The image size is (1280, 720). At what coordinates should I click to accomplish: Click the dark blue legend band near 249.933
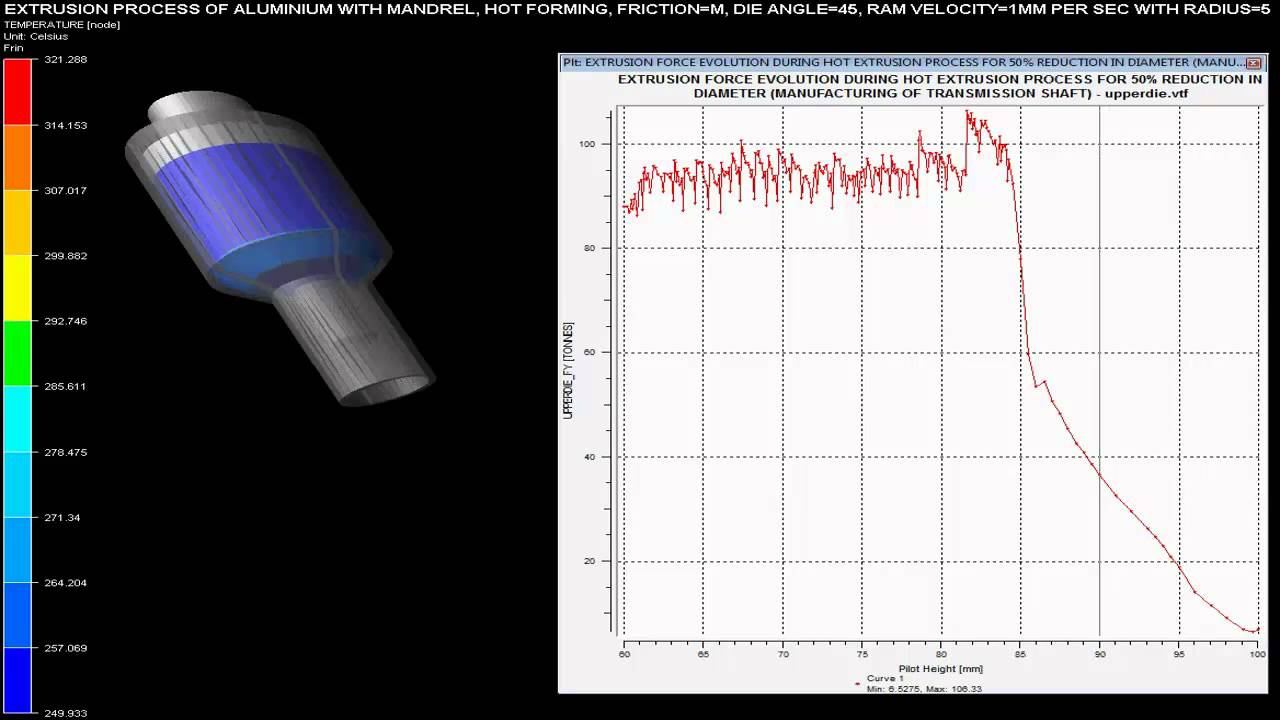coord(17,680)
